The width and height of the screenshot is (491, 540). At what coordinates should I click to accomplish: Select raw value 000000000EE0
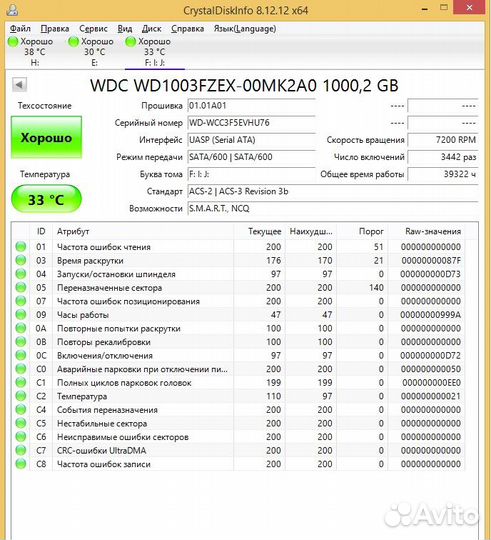431,383
